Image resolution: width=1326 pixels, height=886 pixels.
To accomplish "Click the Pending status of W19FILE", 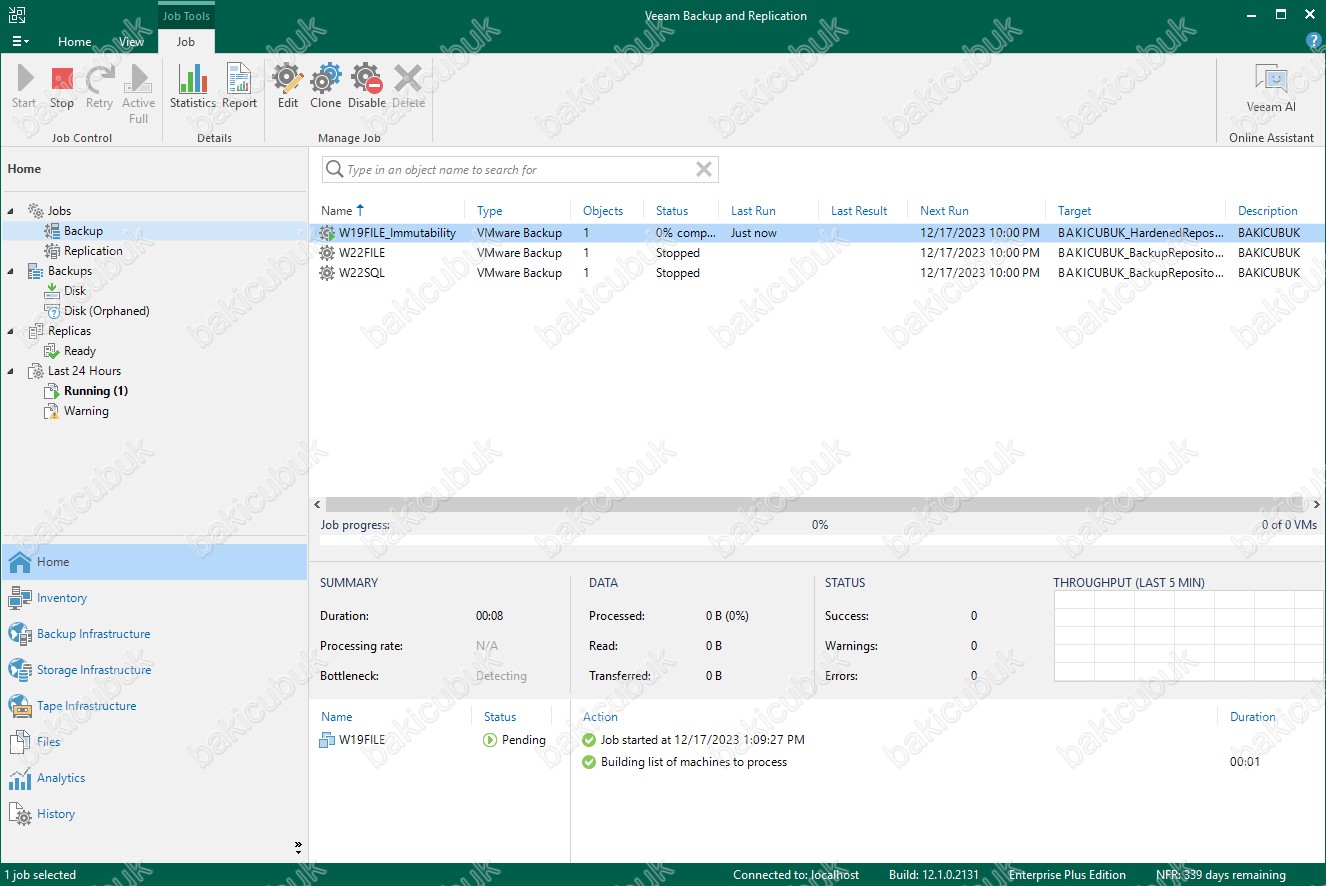I will tap(515, 740).
